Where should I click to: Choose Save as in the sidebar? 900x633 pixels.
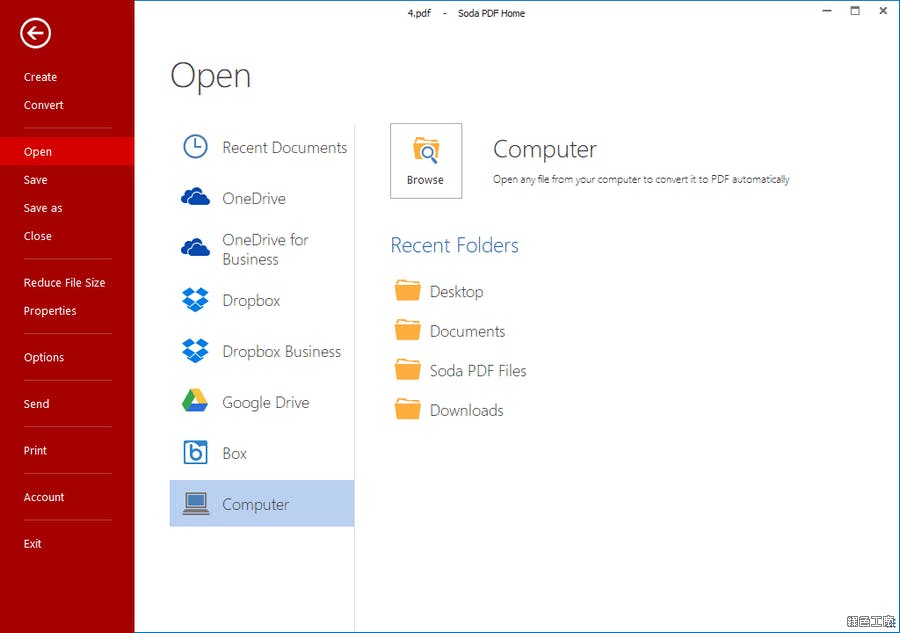[x=43, y=208]
